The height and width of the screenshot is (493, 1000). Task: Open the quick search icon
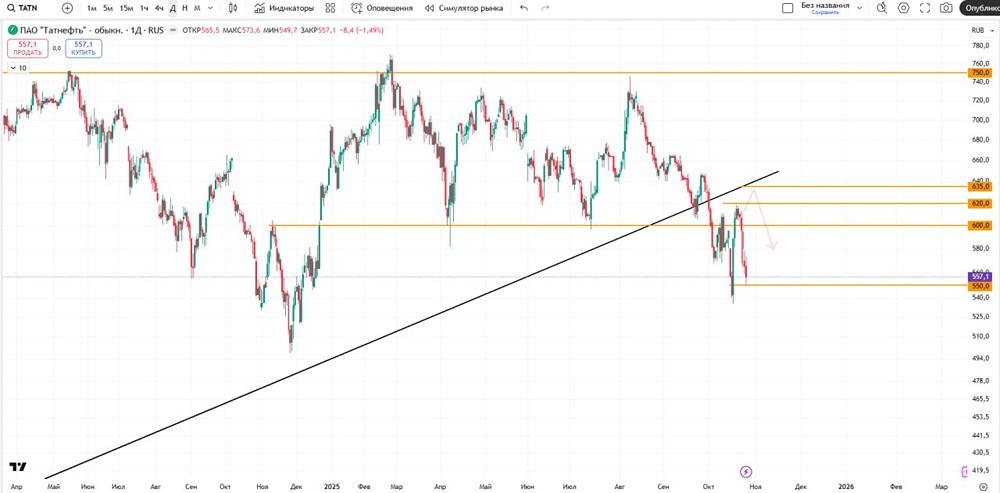(x=882, y=8)
